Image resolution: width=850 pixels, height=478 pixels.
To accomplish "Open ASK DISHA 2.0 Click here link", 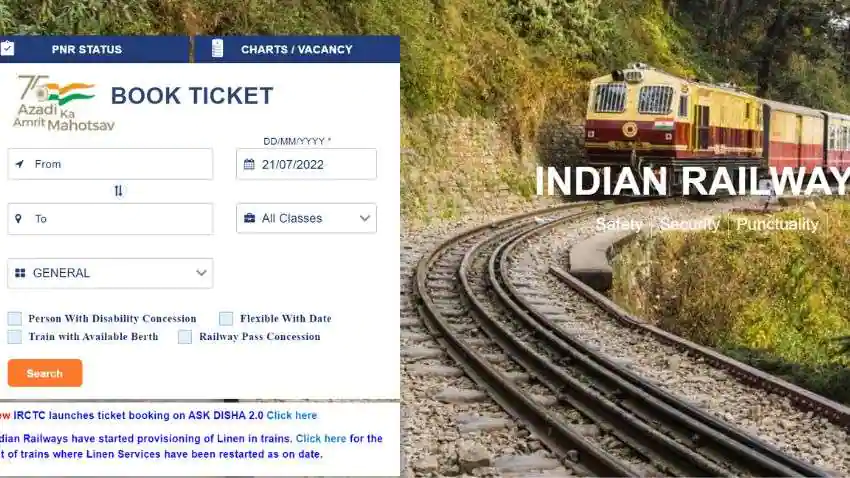I will [x=292, y=415].
